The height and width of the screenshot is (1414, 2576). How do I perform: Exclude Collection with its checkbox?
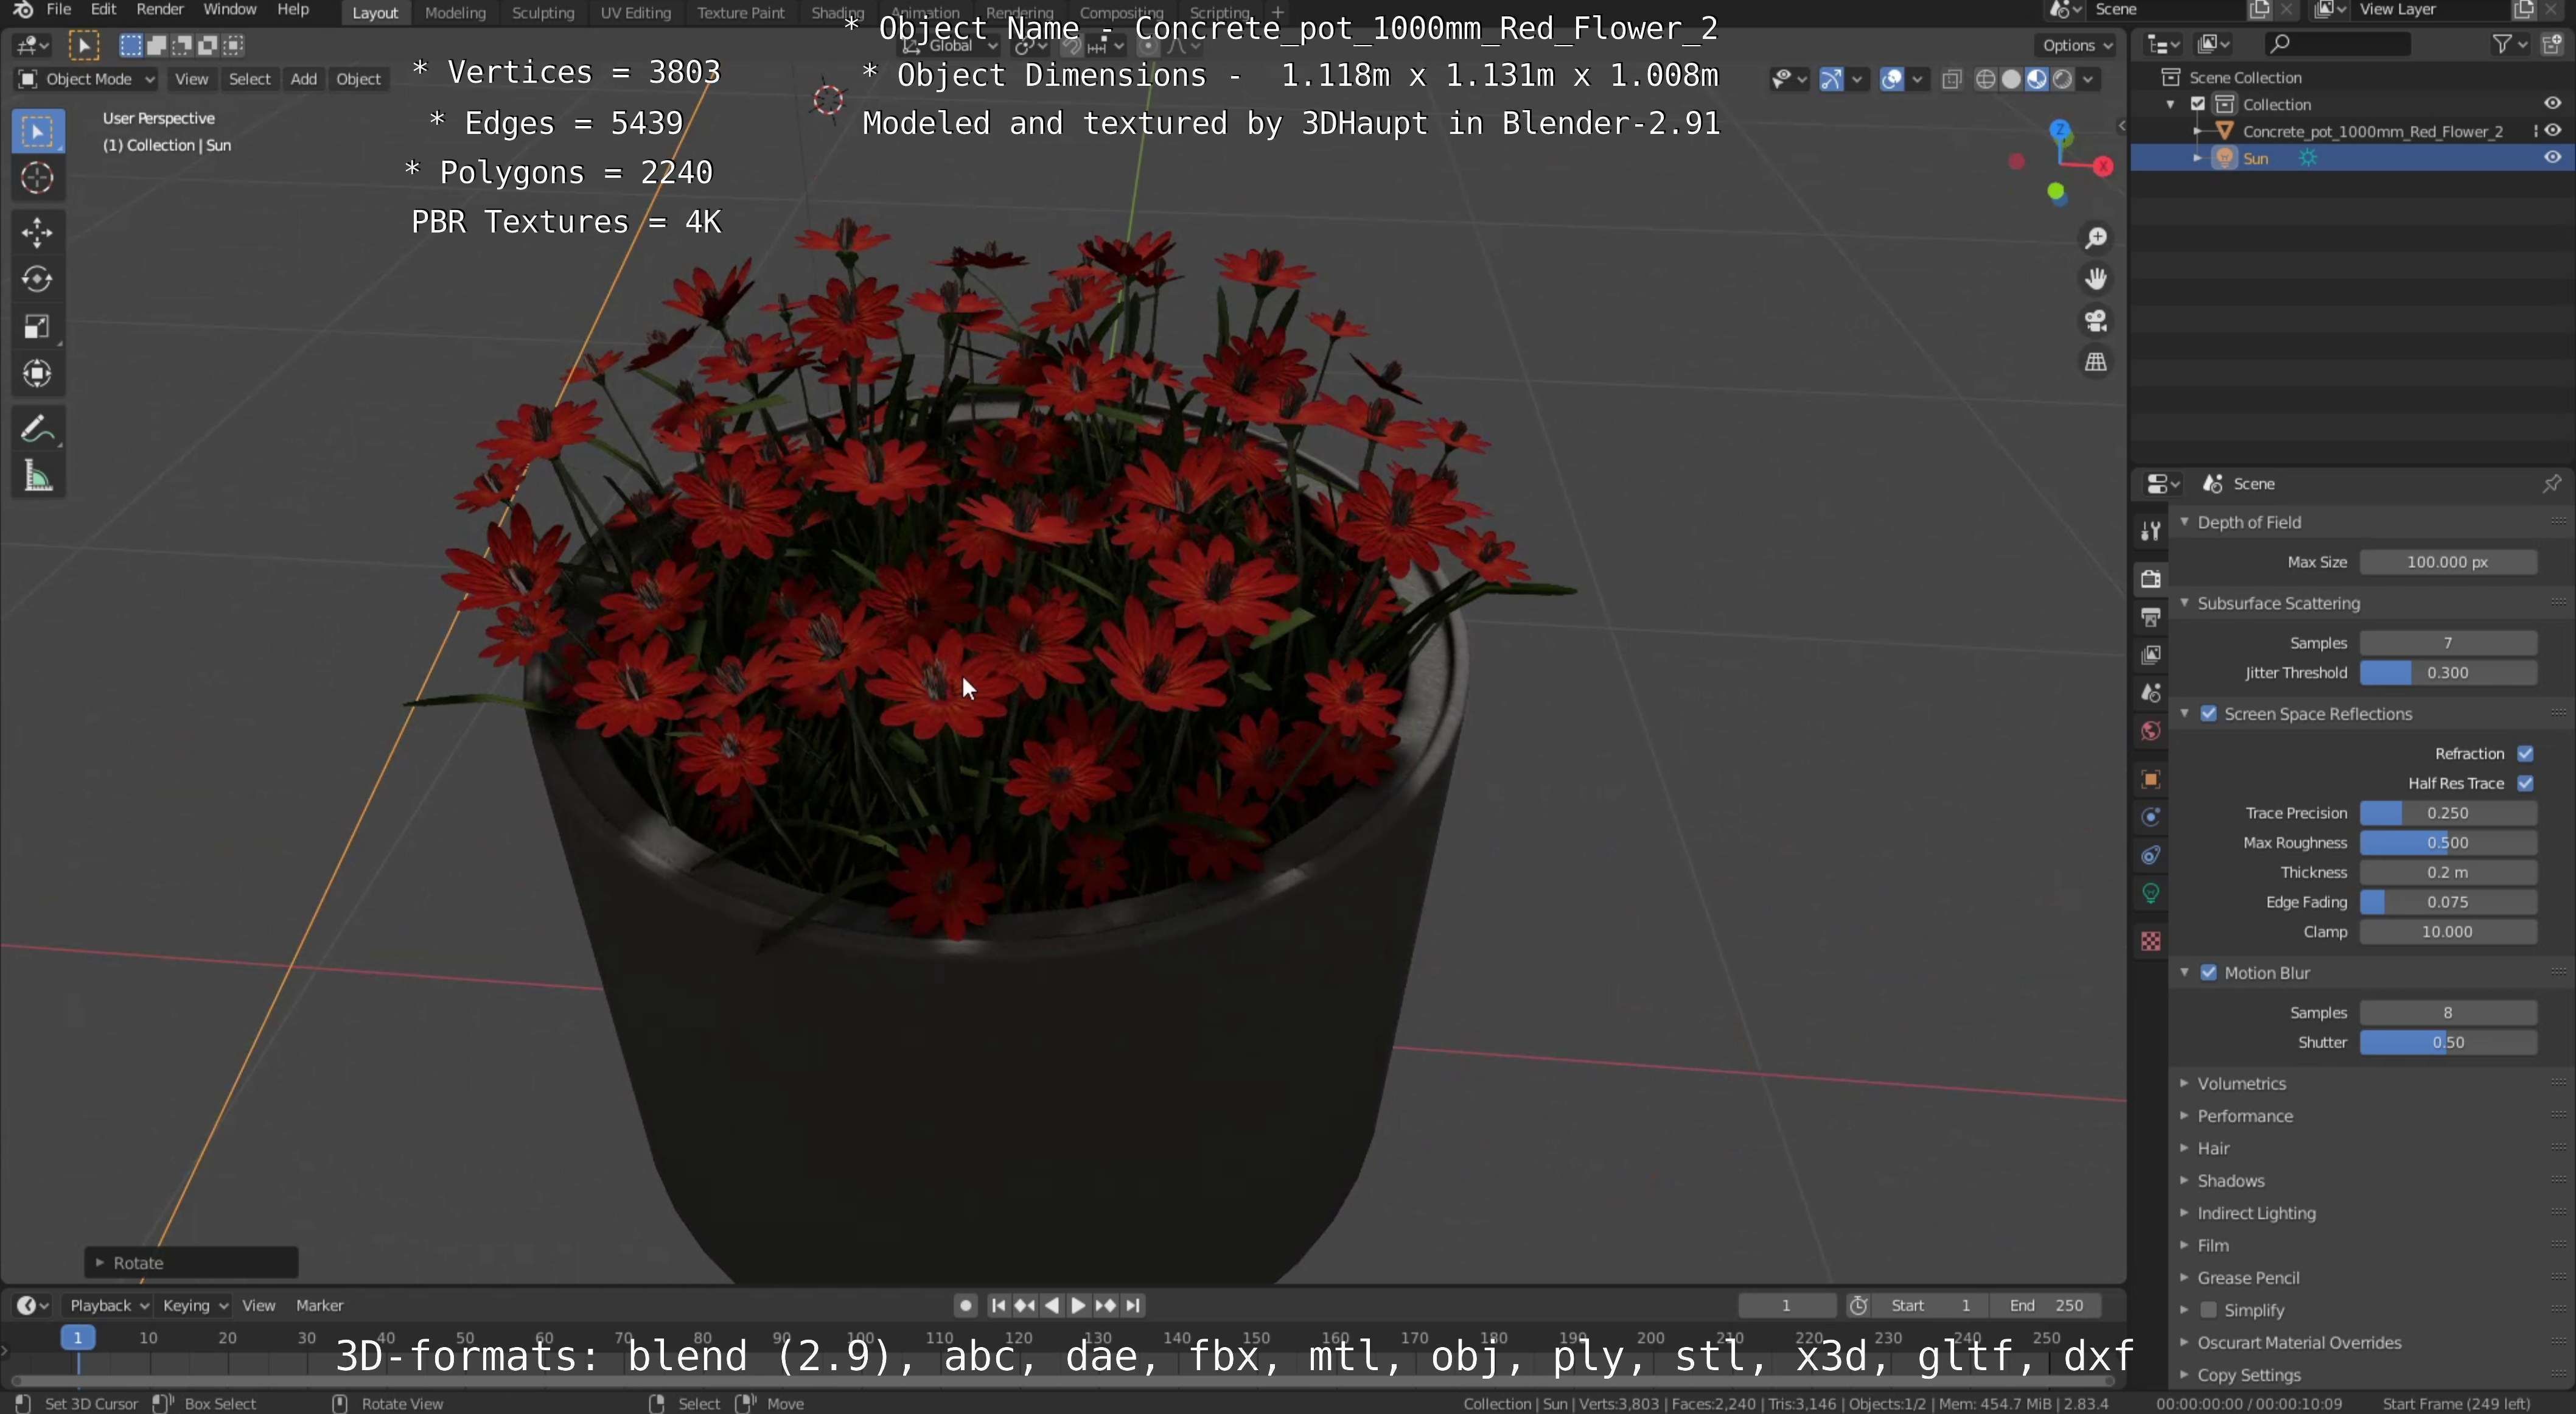click(2198, 104)
